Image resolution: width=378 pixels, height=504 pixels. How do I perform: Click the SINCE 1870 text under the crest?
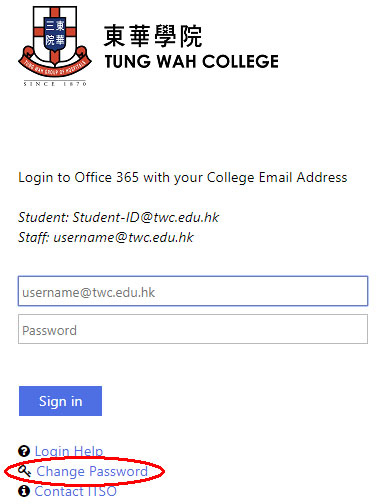(55, 84)
